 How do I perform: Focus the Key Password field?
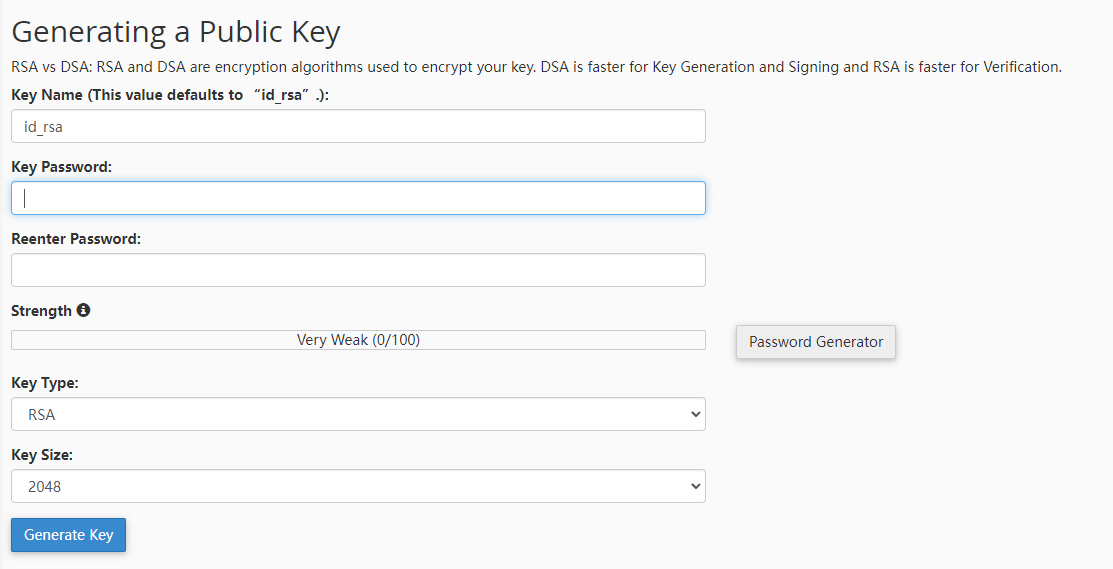pos(358,198)
